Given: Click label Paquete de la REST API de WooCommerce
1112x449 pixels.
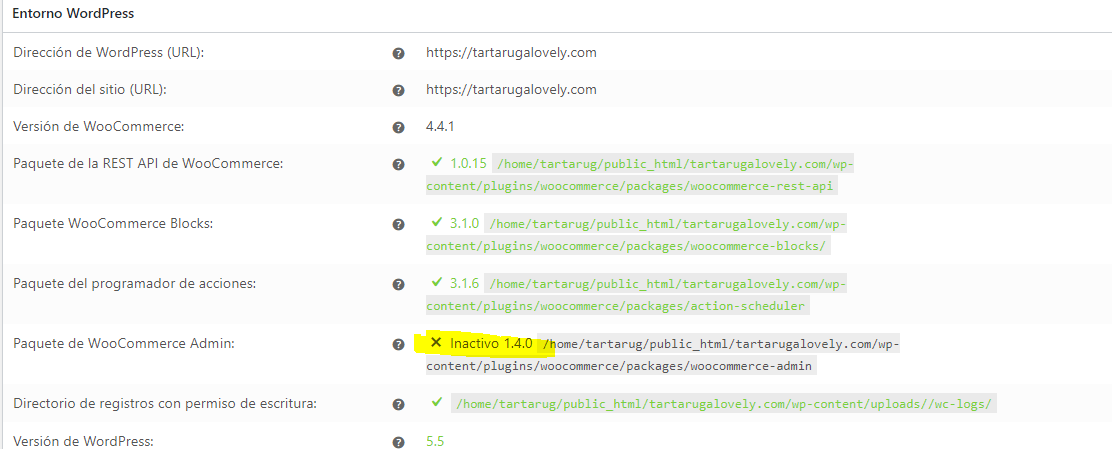Looking at the screenshot, I should click(148, 164).
